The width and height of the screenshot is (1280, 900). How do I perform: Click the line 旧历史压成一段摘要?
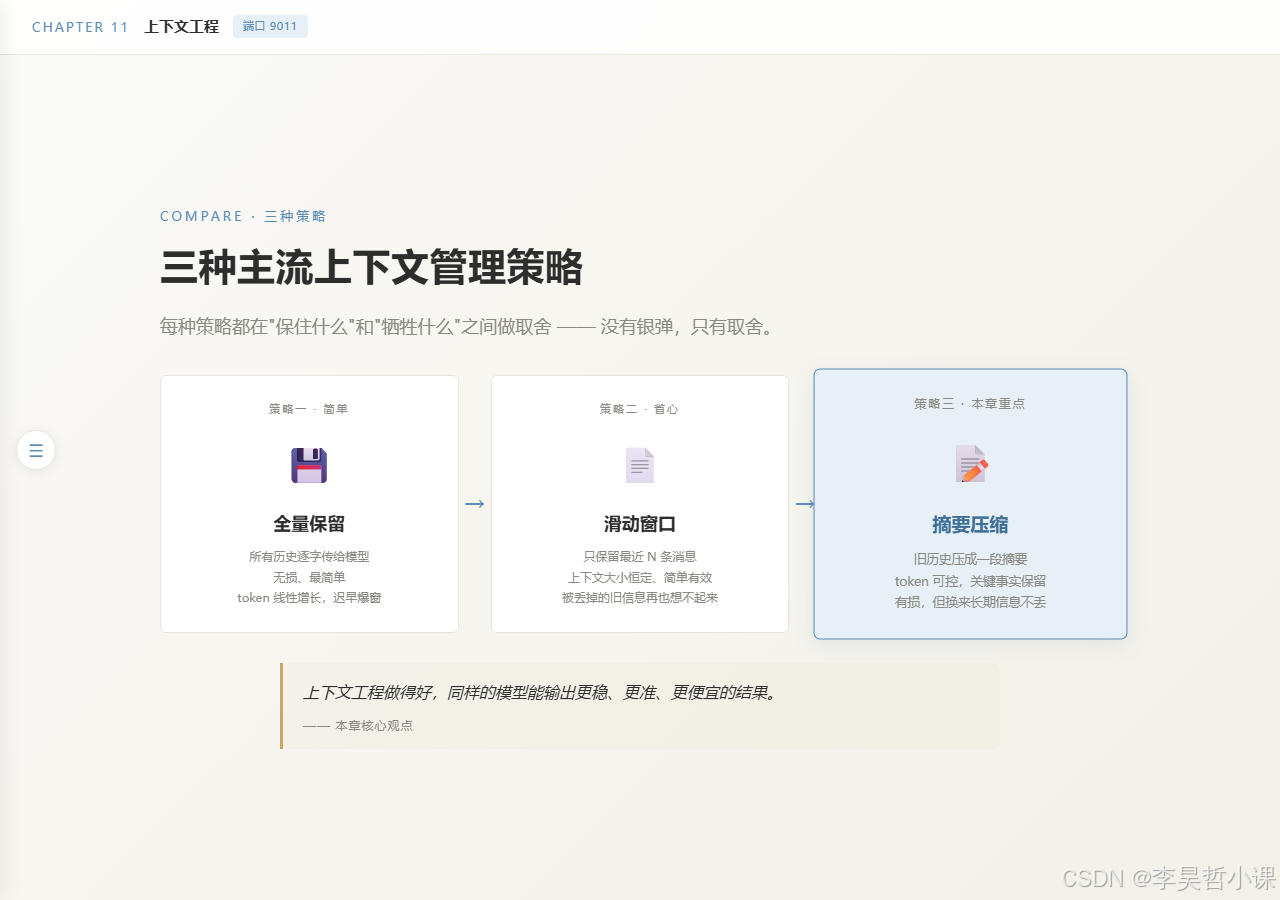[970, 560]
